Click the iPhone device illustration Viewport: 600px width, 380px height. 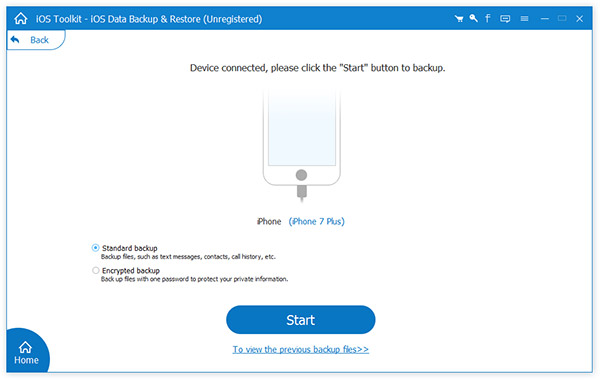pos(302,145)
